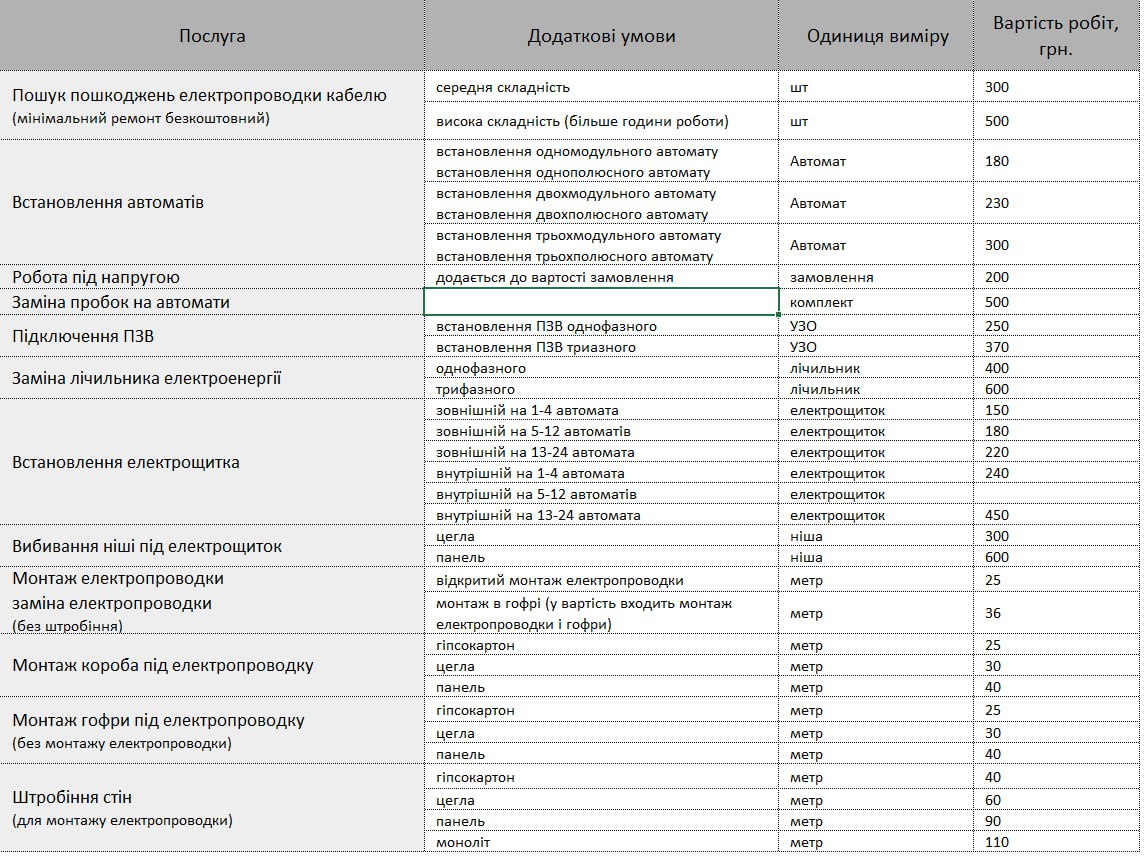The height and width of the screenshot is (858, 1144).
Task: Click the Послуга column header
Action: [x=212, y=36]
